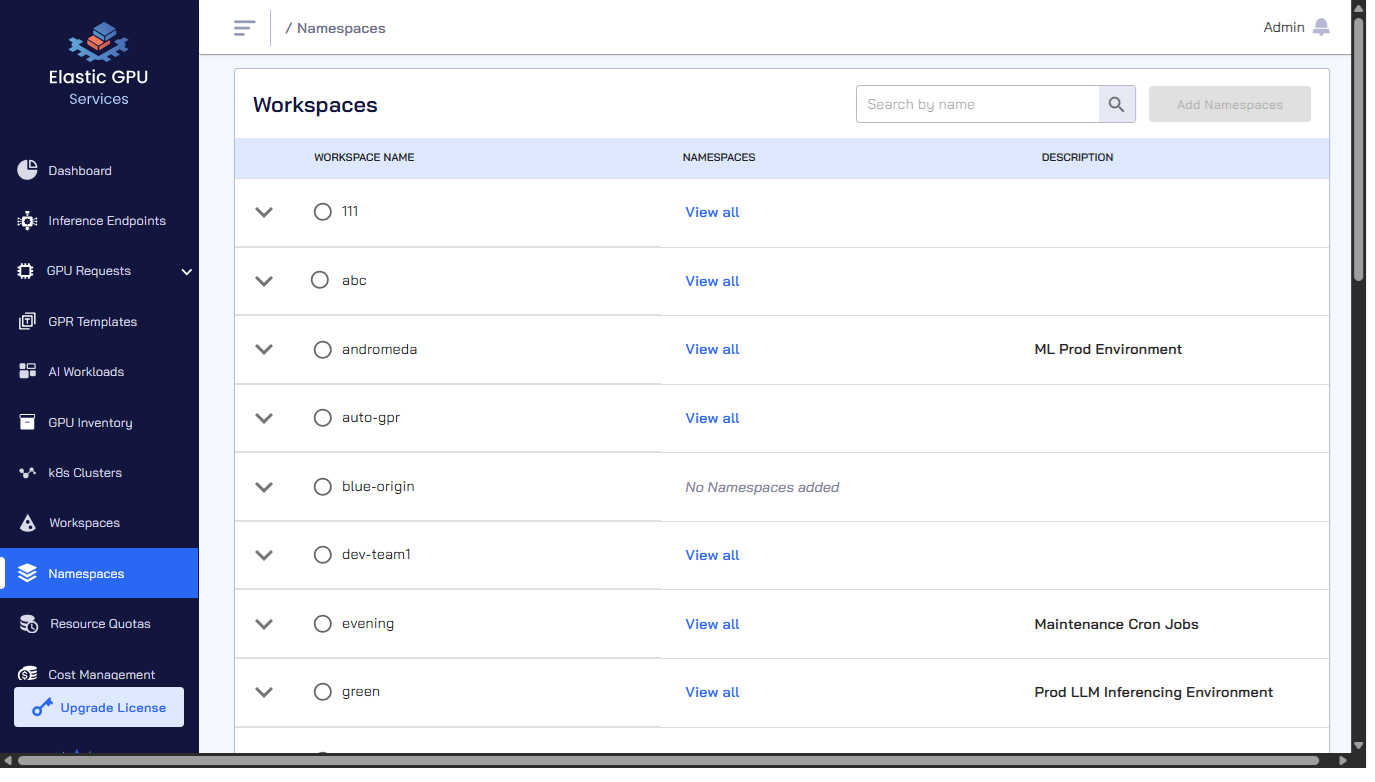
Task: Select the evening workspace radio button
Action: [322, 624]
